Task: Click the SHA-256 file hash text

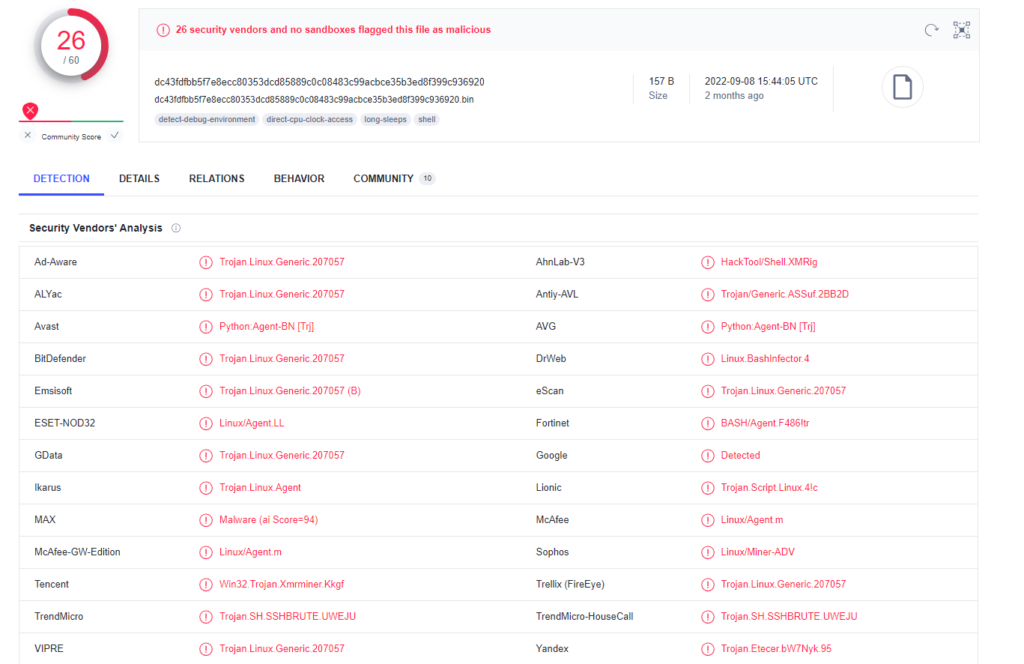Action: [x=319, y=82]
